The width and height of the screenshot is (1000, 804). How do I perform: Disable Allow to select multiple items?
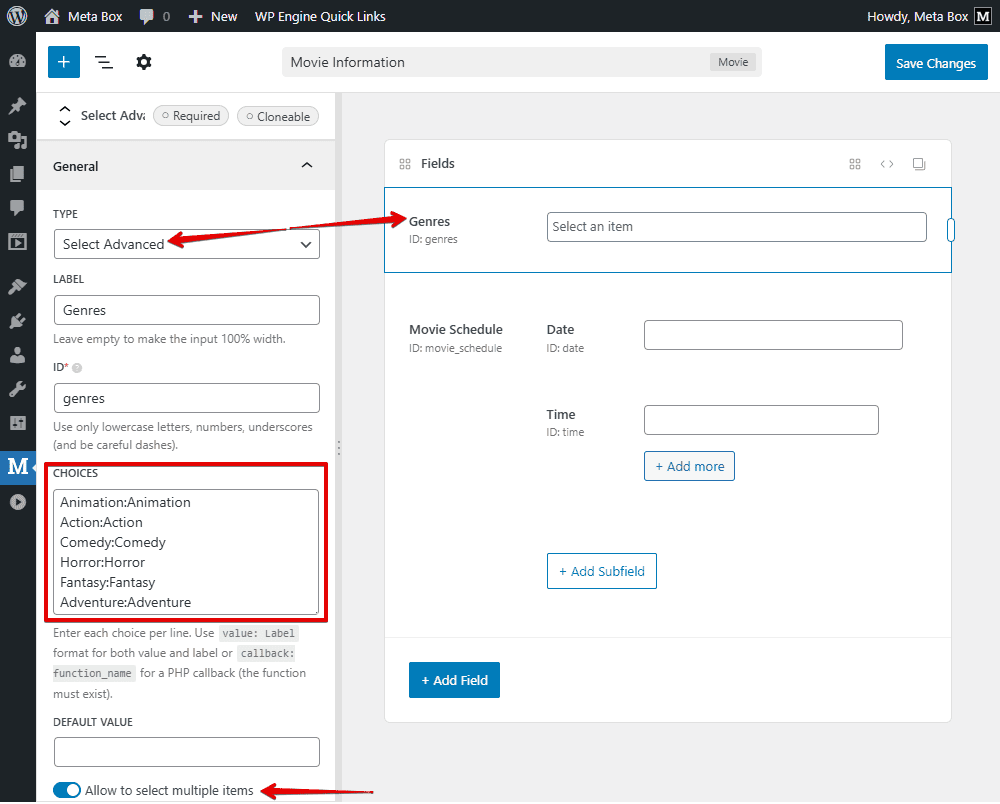(x=67, y=791)
